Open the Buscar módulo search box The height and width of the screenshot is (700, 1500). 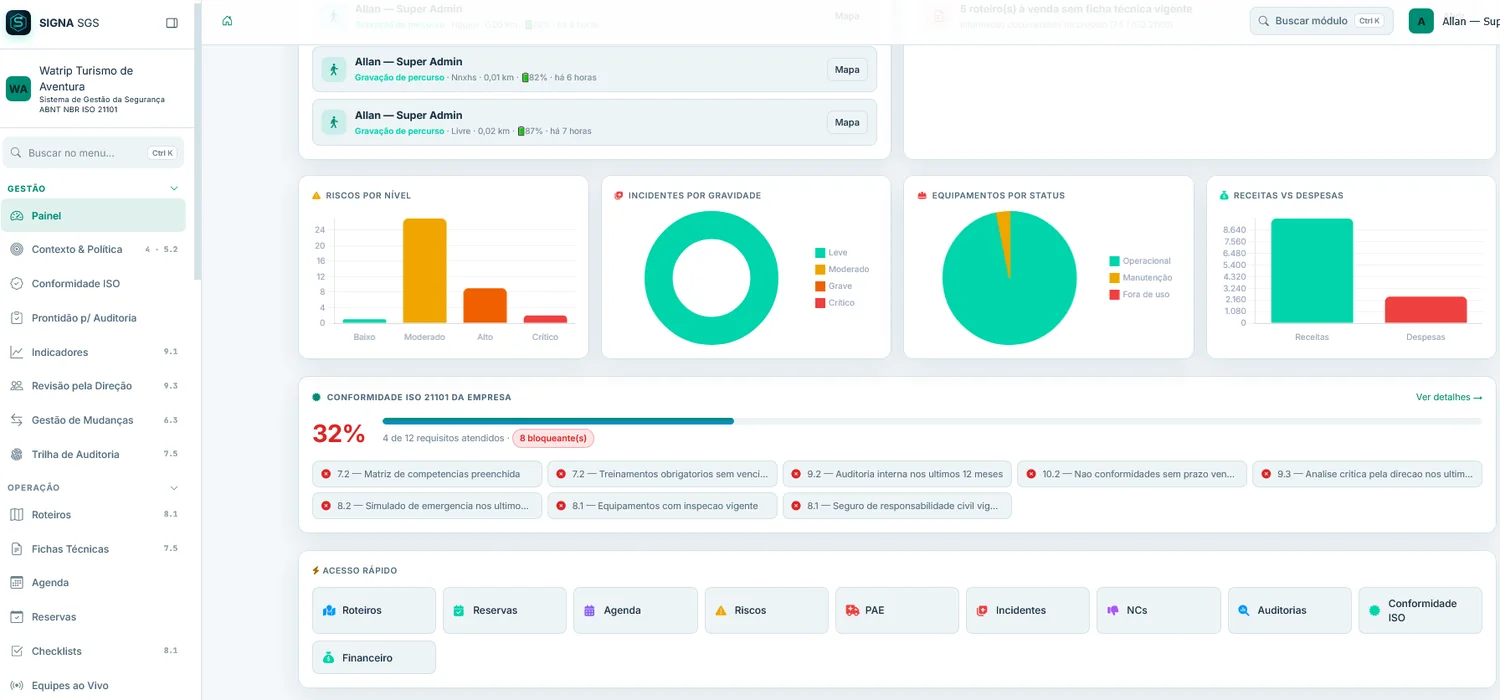[x=1321, y=21]
